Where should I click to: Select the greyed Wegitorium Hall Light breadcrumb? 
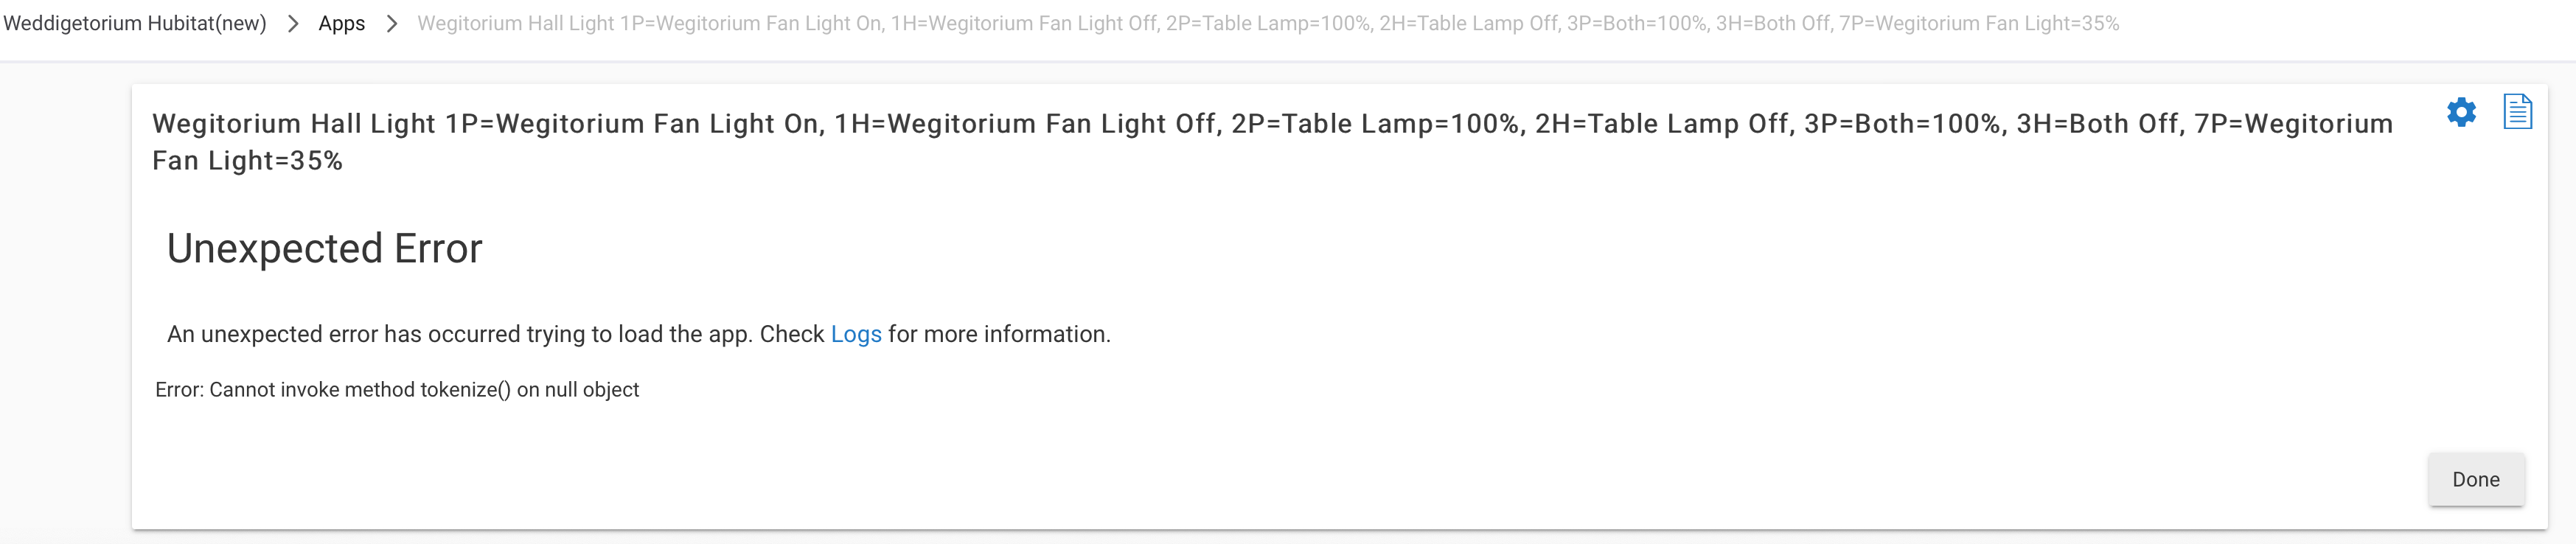tap(1268, 23)
